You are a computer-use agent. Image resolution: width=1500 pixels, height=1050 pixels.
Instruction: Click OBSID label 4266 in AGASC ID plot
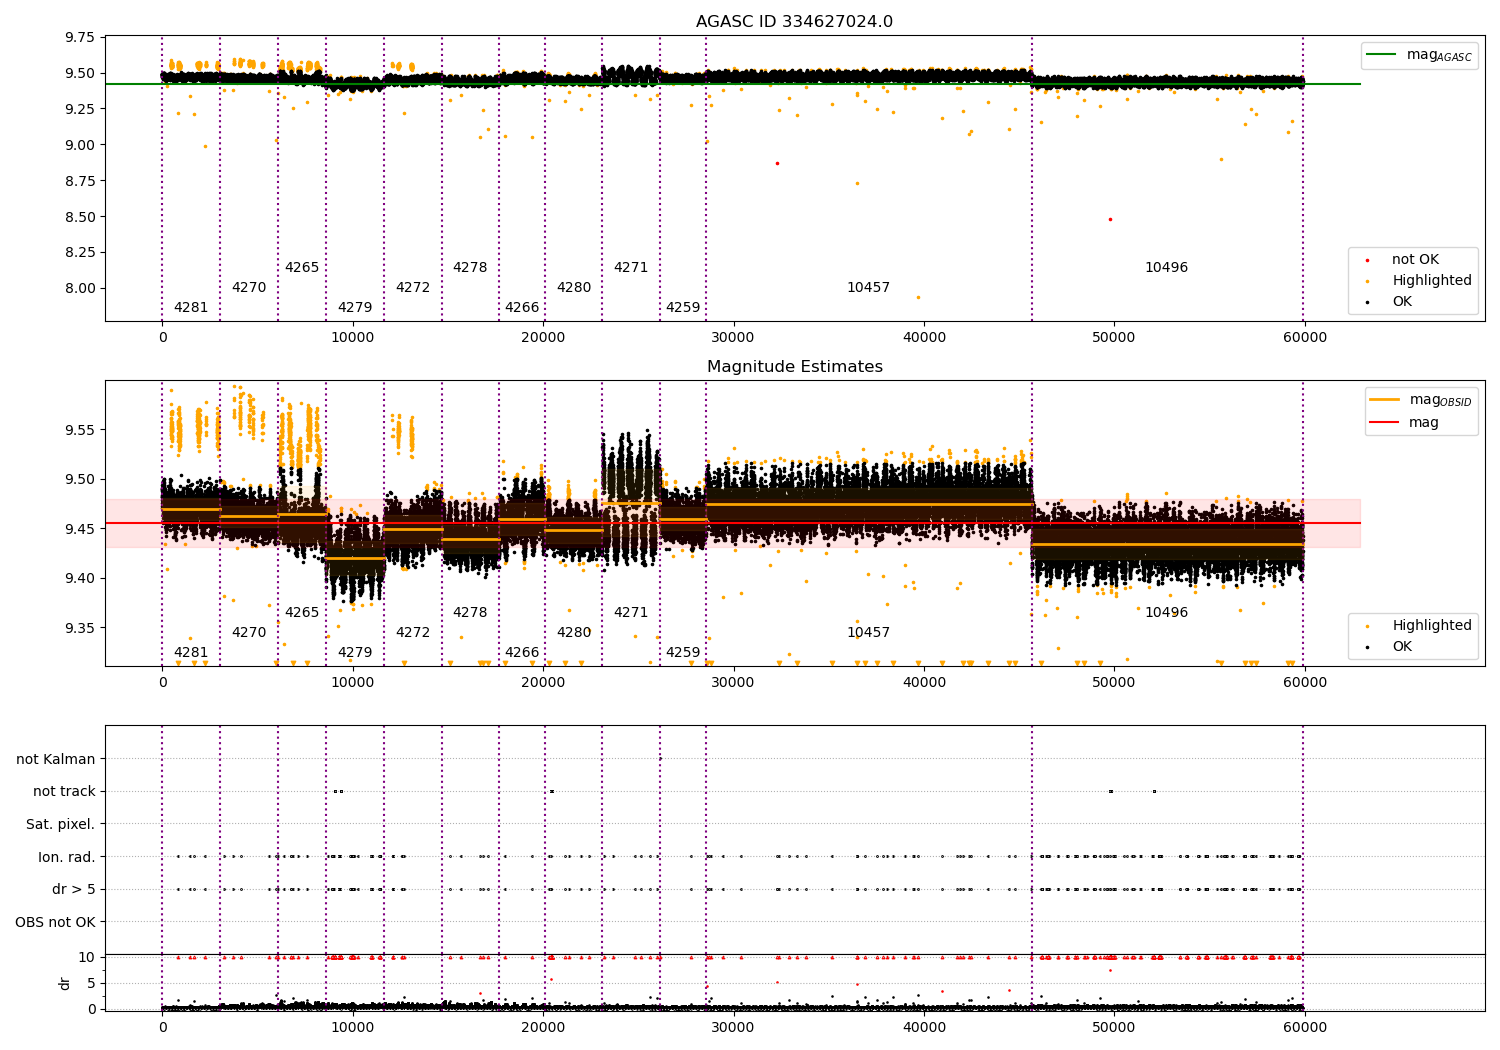point(522,308)
